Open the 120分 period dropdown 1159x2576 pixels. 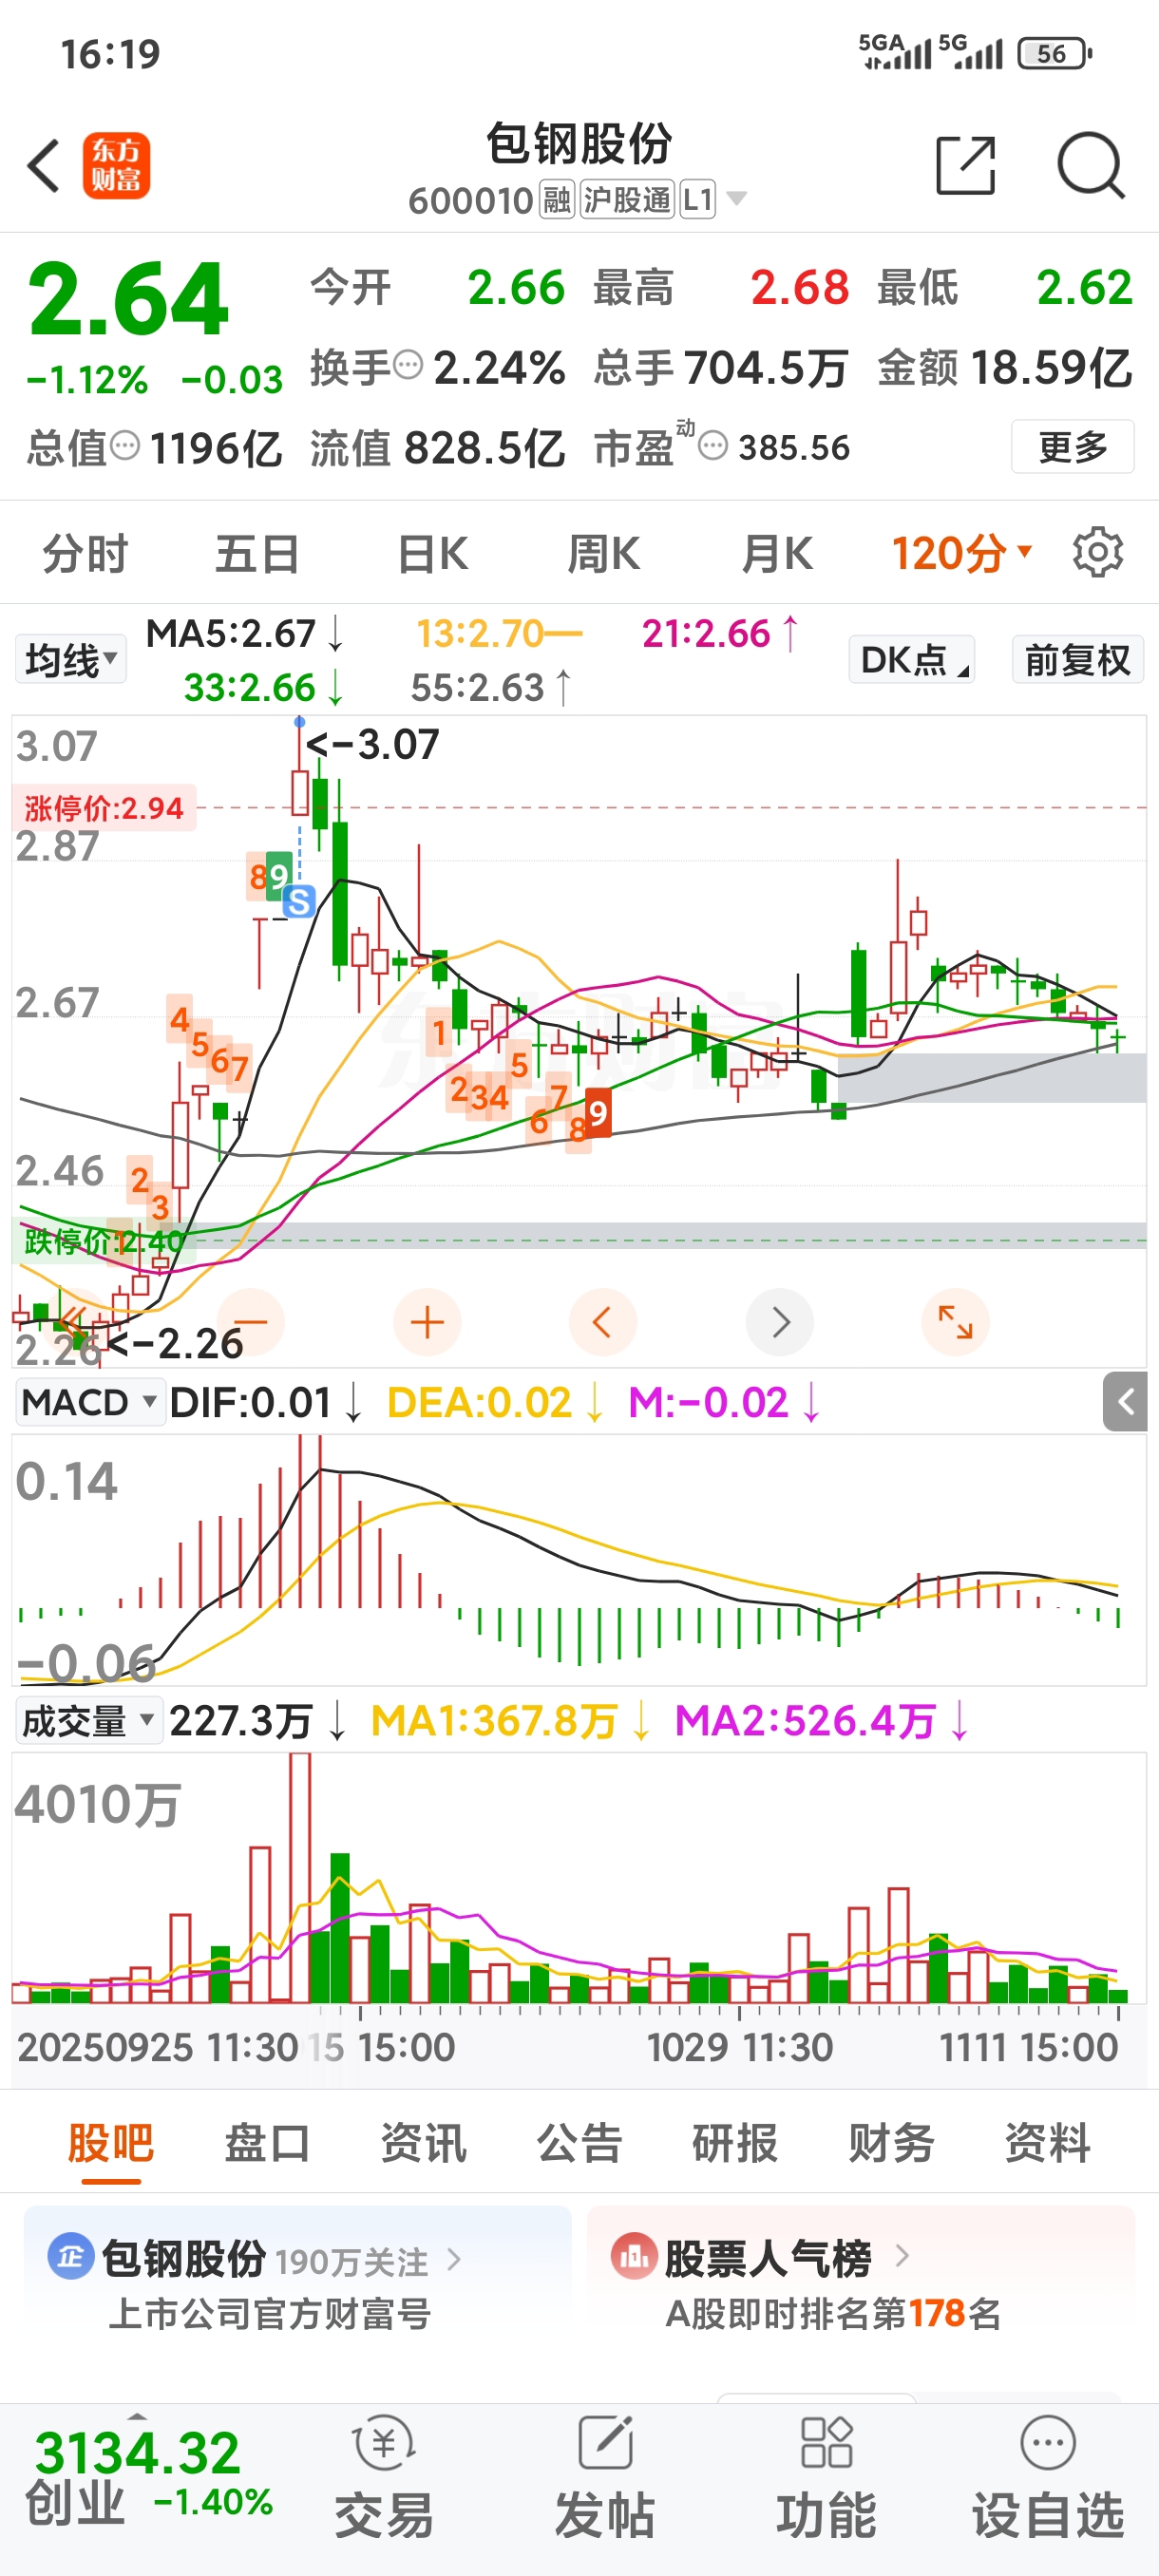961,552
